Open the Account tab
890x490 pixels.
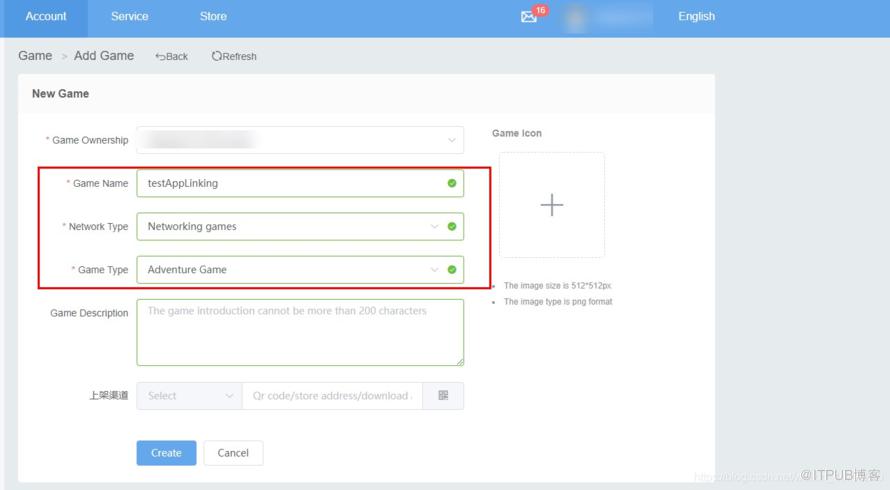coord(45,16)
